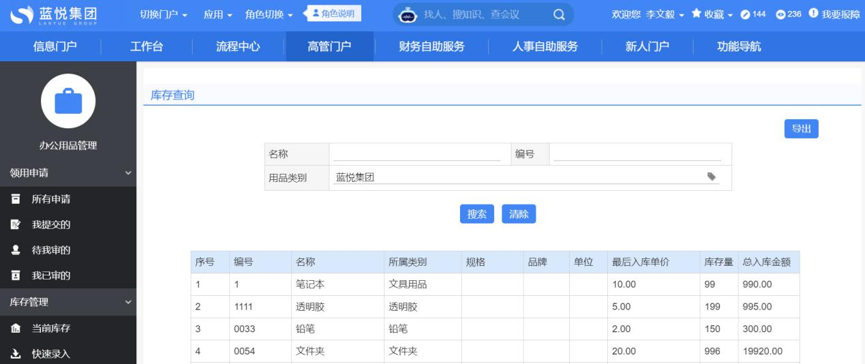Click the 库存量 column header
The image size is (865, 364).
pos(719,263)
